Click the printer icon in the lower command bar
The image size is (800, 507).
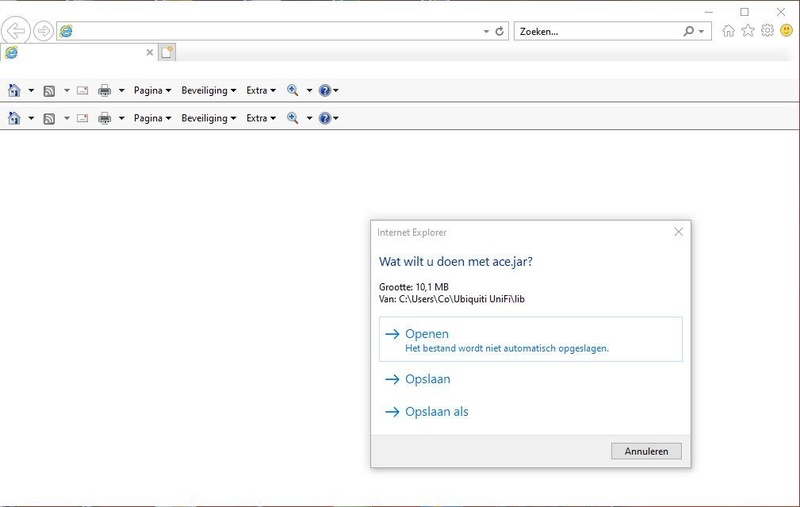104,118
